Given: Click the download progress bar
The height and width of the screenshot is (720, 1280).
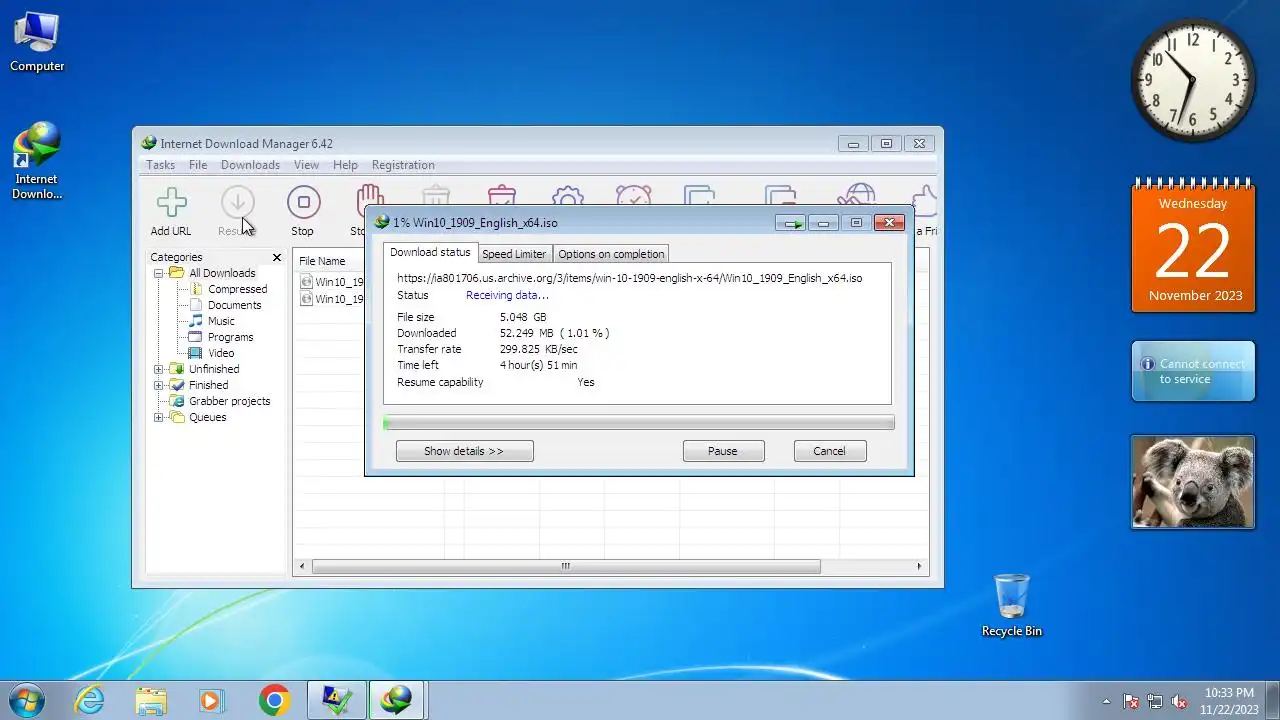Looking at the screenshot, I should pos(638,423).
